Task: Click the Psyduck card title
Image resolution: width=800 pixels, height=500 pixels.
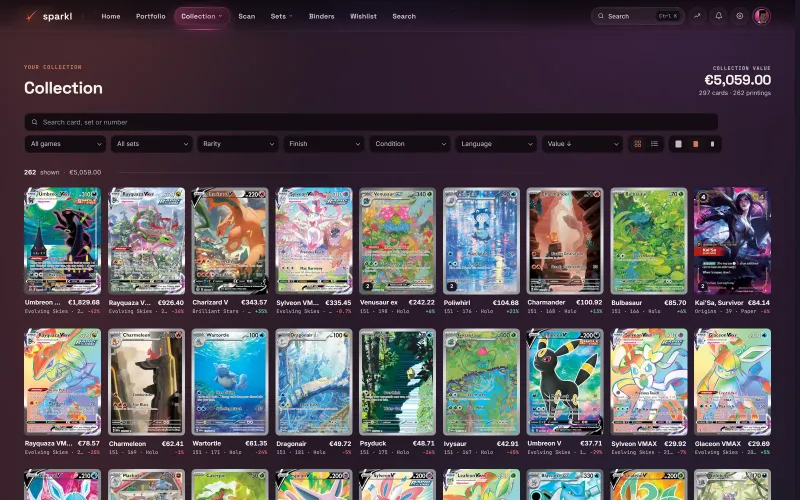Action: pyautogui.click(x=373, y=443)
